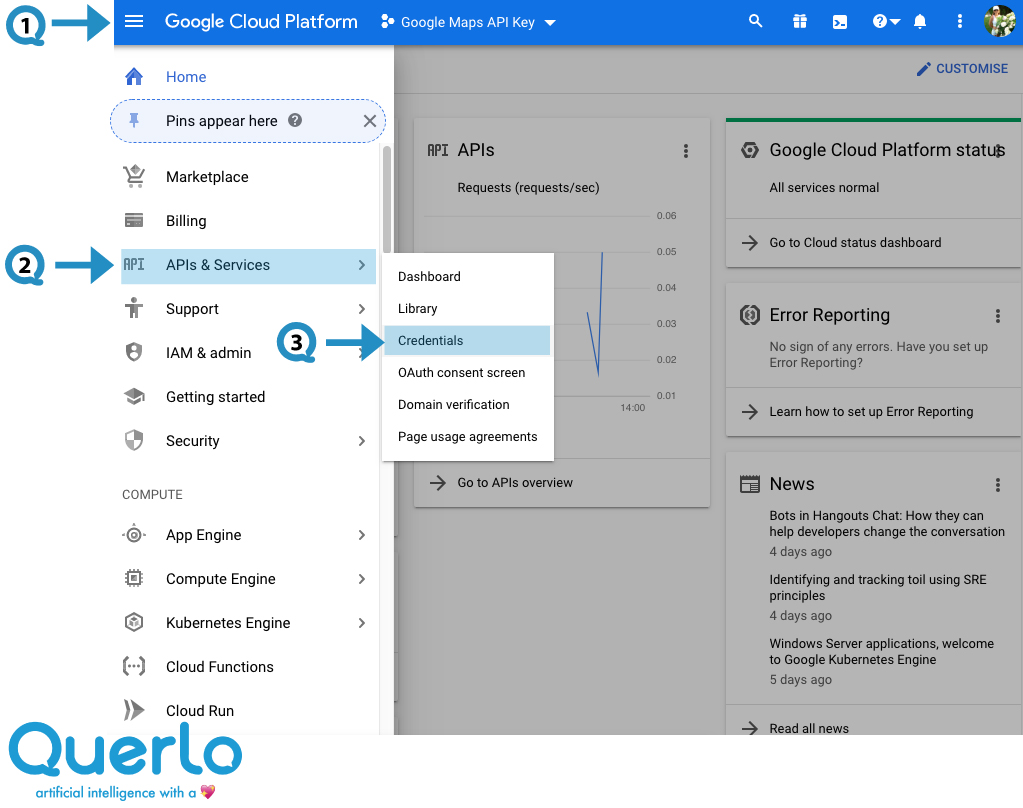1023x808 pixels.
Task: Click the Support person icon
Action: point(134,308)
